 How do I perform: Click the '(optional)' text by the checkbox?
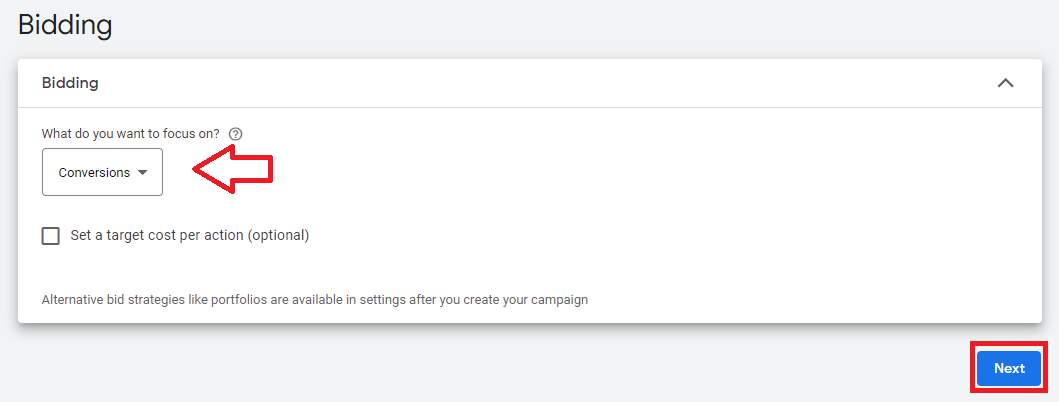[x=278, y=236]
